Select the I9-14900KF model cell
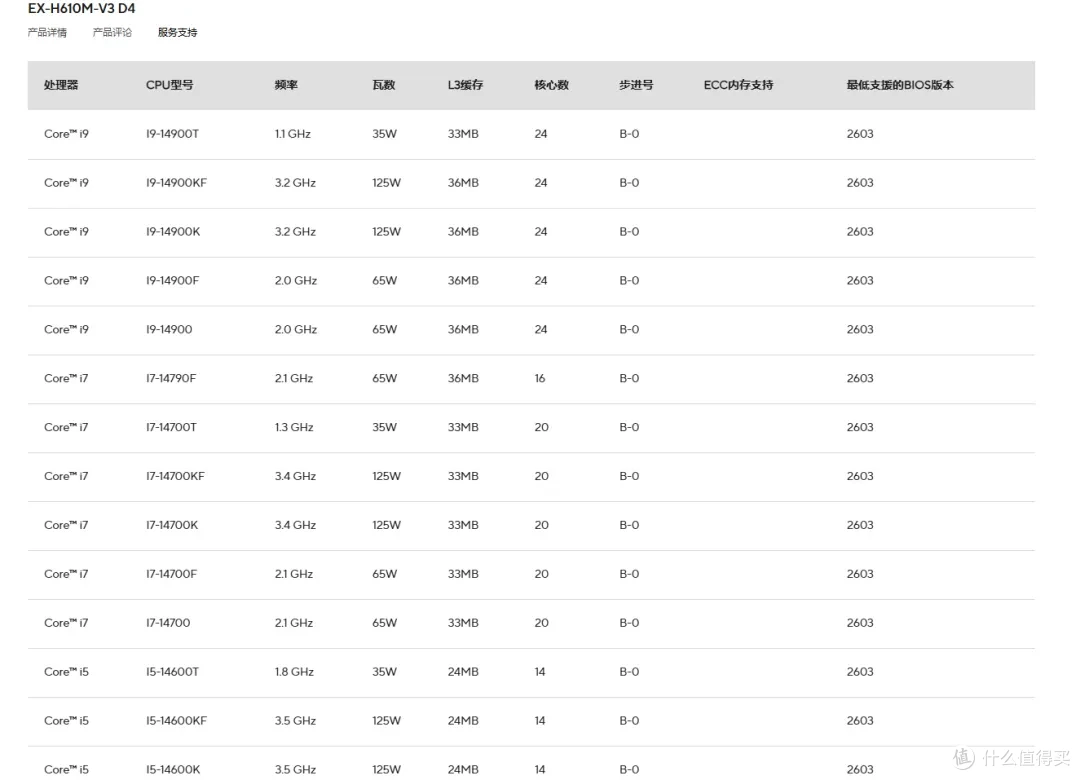The height and width of the screenshot is (780, 1080). [x=176, y=183]
